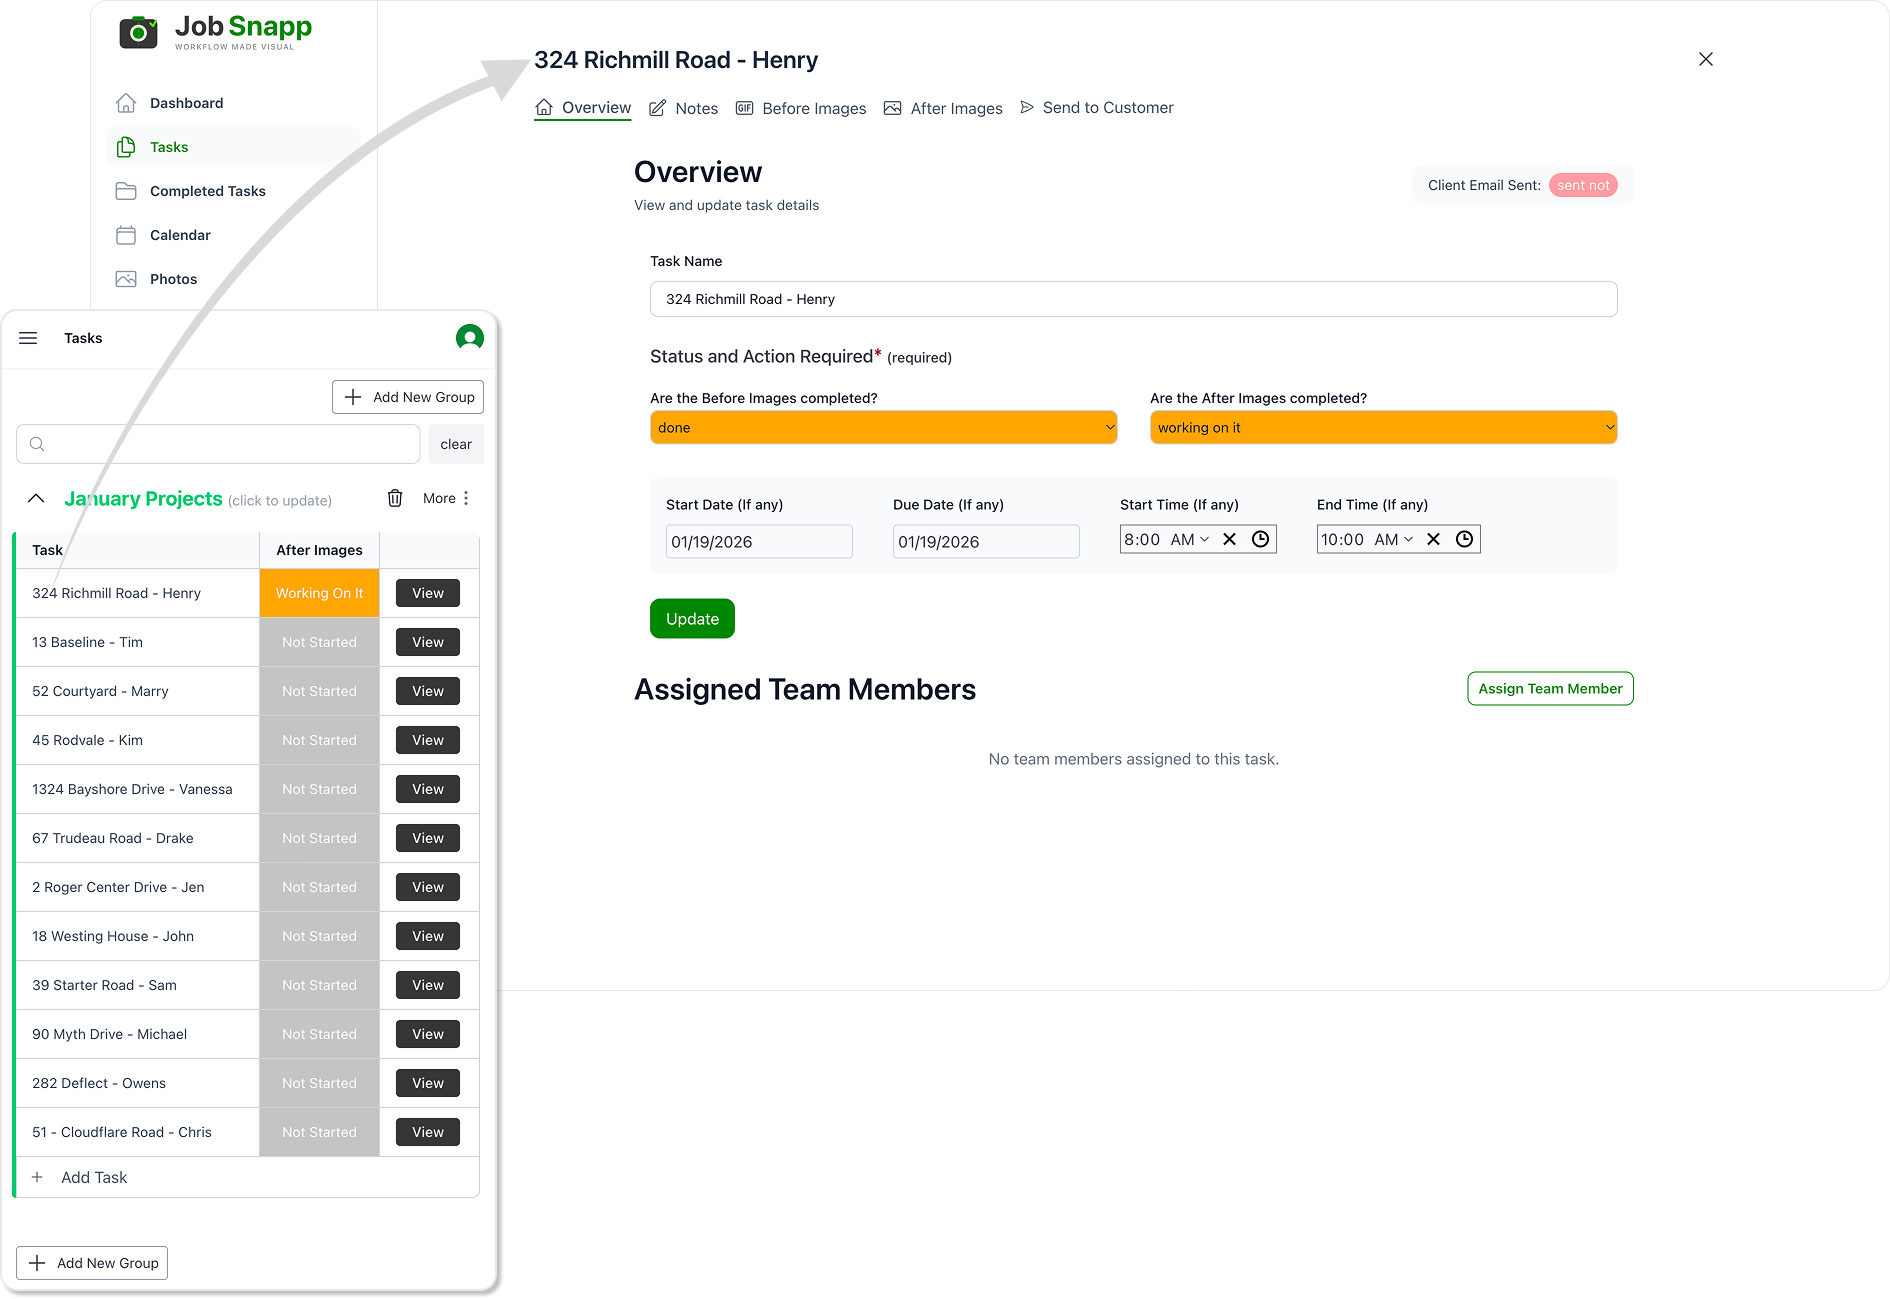The height and width of the screenshot is (1299, 1890).
Task: Collapse the January Projects group
Action: 36,498
